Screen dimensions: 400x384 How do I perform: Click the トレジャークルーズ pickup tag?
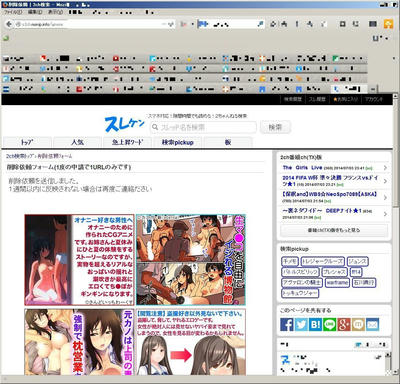pyautogui.click(x=322, y=262)
